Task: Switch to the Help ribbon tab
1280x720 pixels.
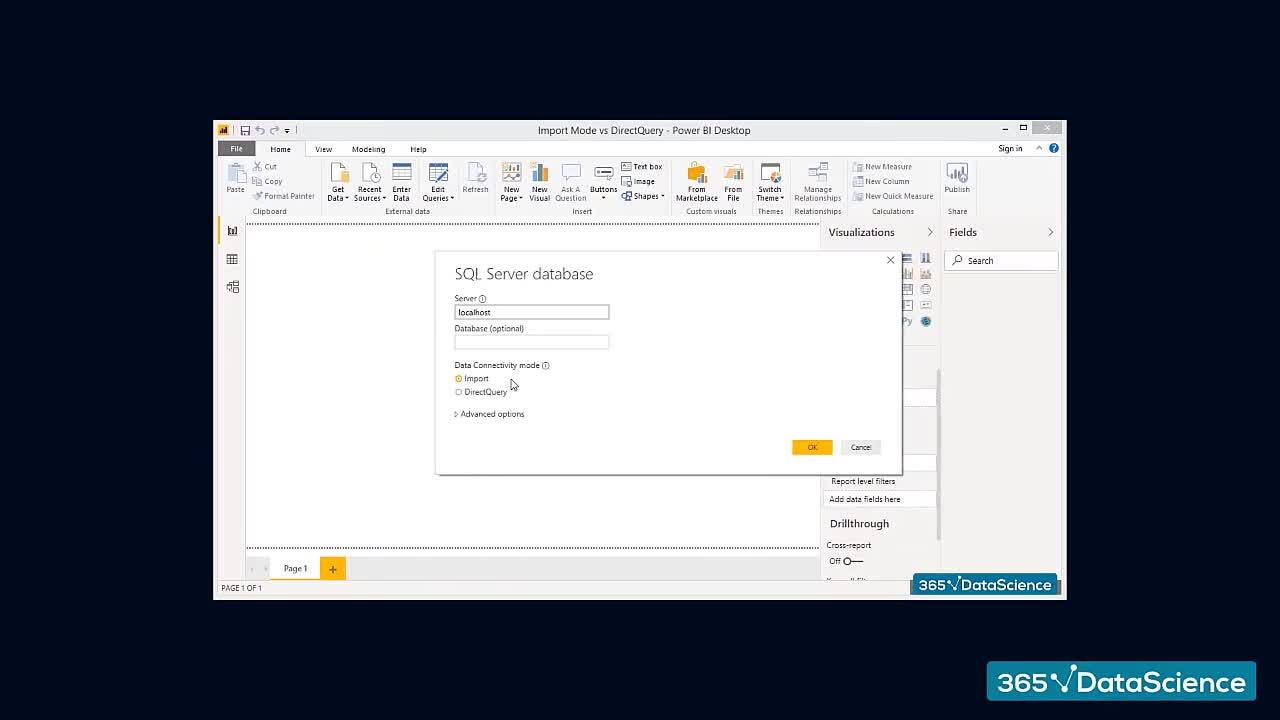Action: [x=418, y=149]
